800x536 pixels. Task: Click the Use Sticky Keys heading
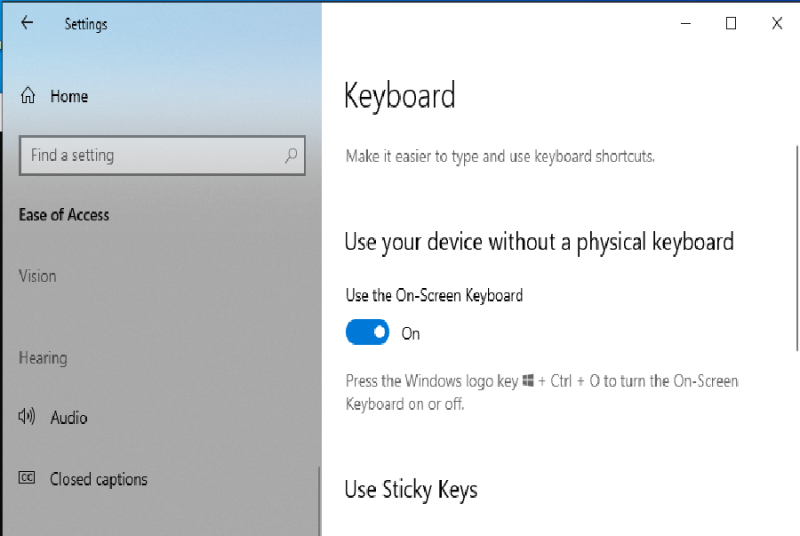pyautogui.click(x=411, y=490)
